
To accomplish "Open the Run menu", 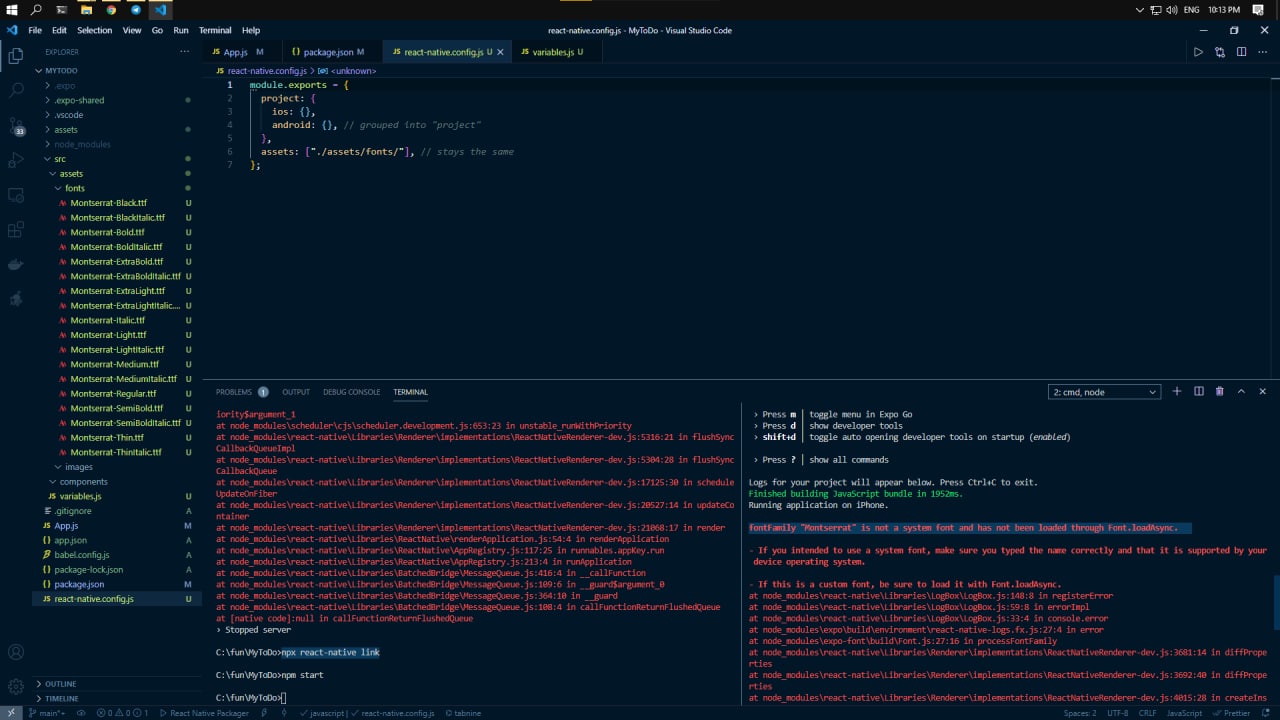I will tap(181, 30).
